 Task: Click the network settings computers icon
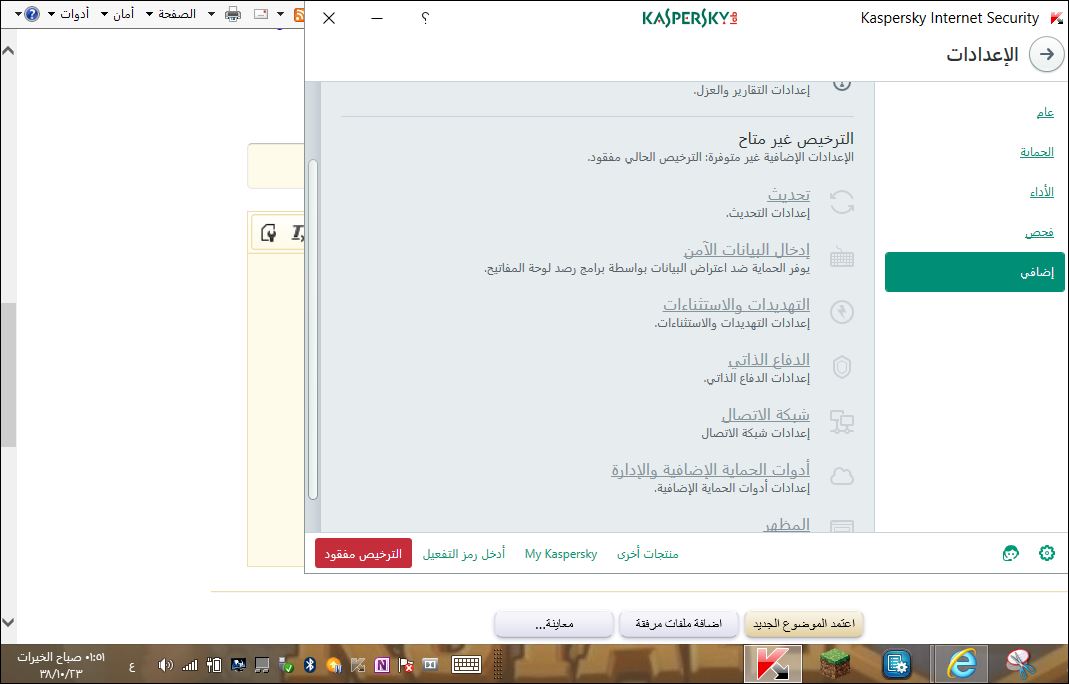[x=842, y=421]
